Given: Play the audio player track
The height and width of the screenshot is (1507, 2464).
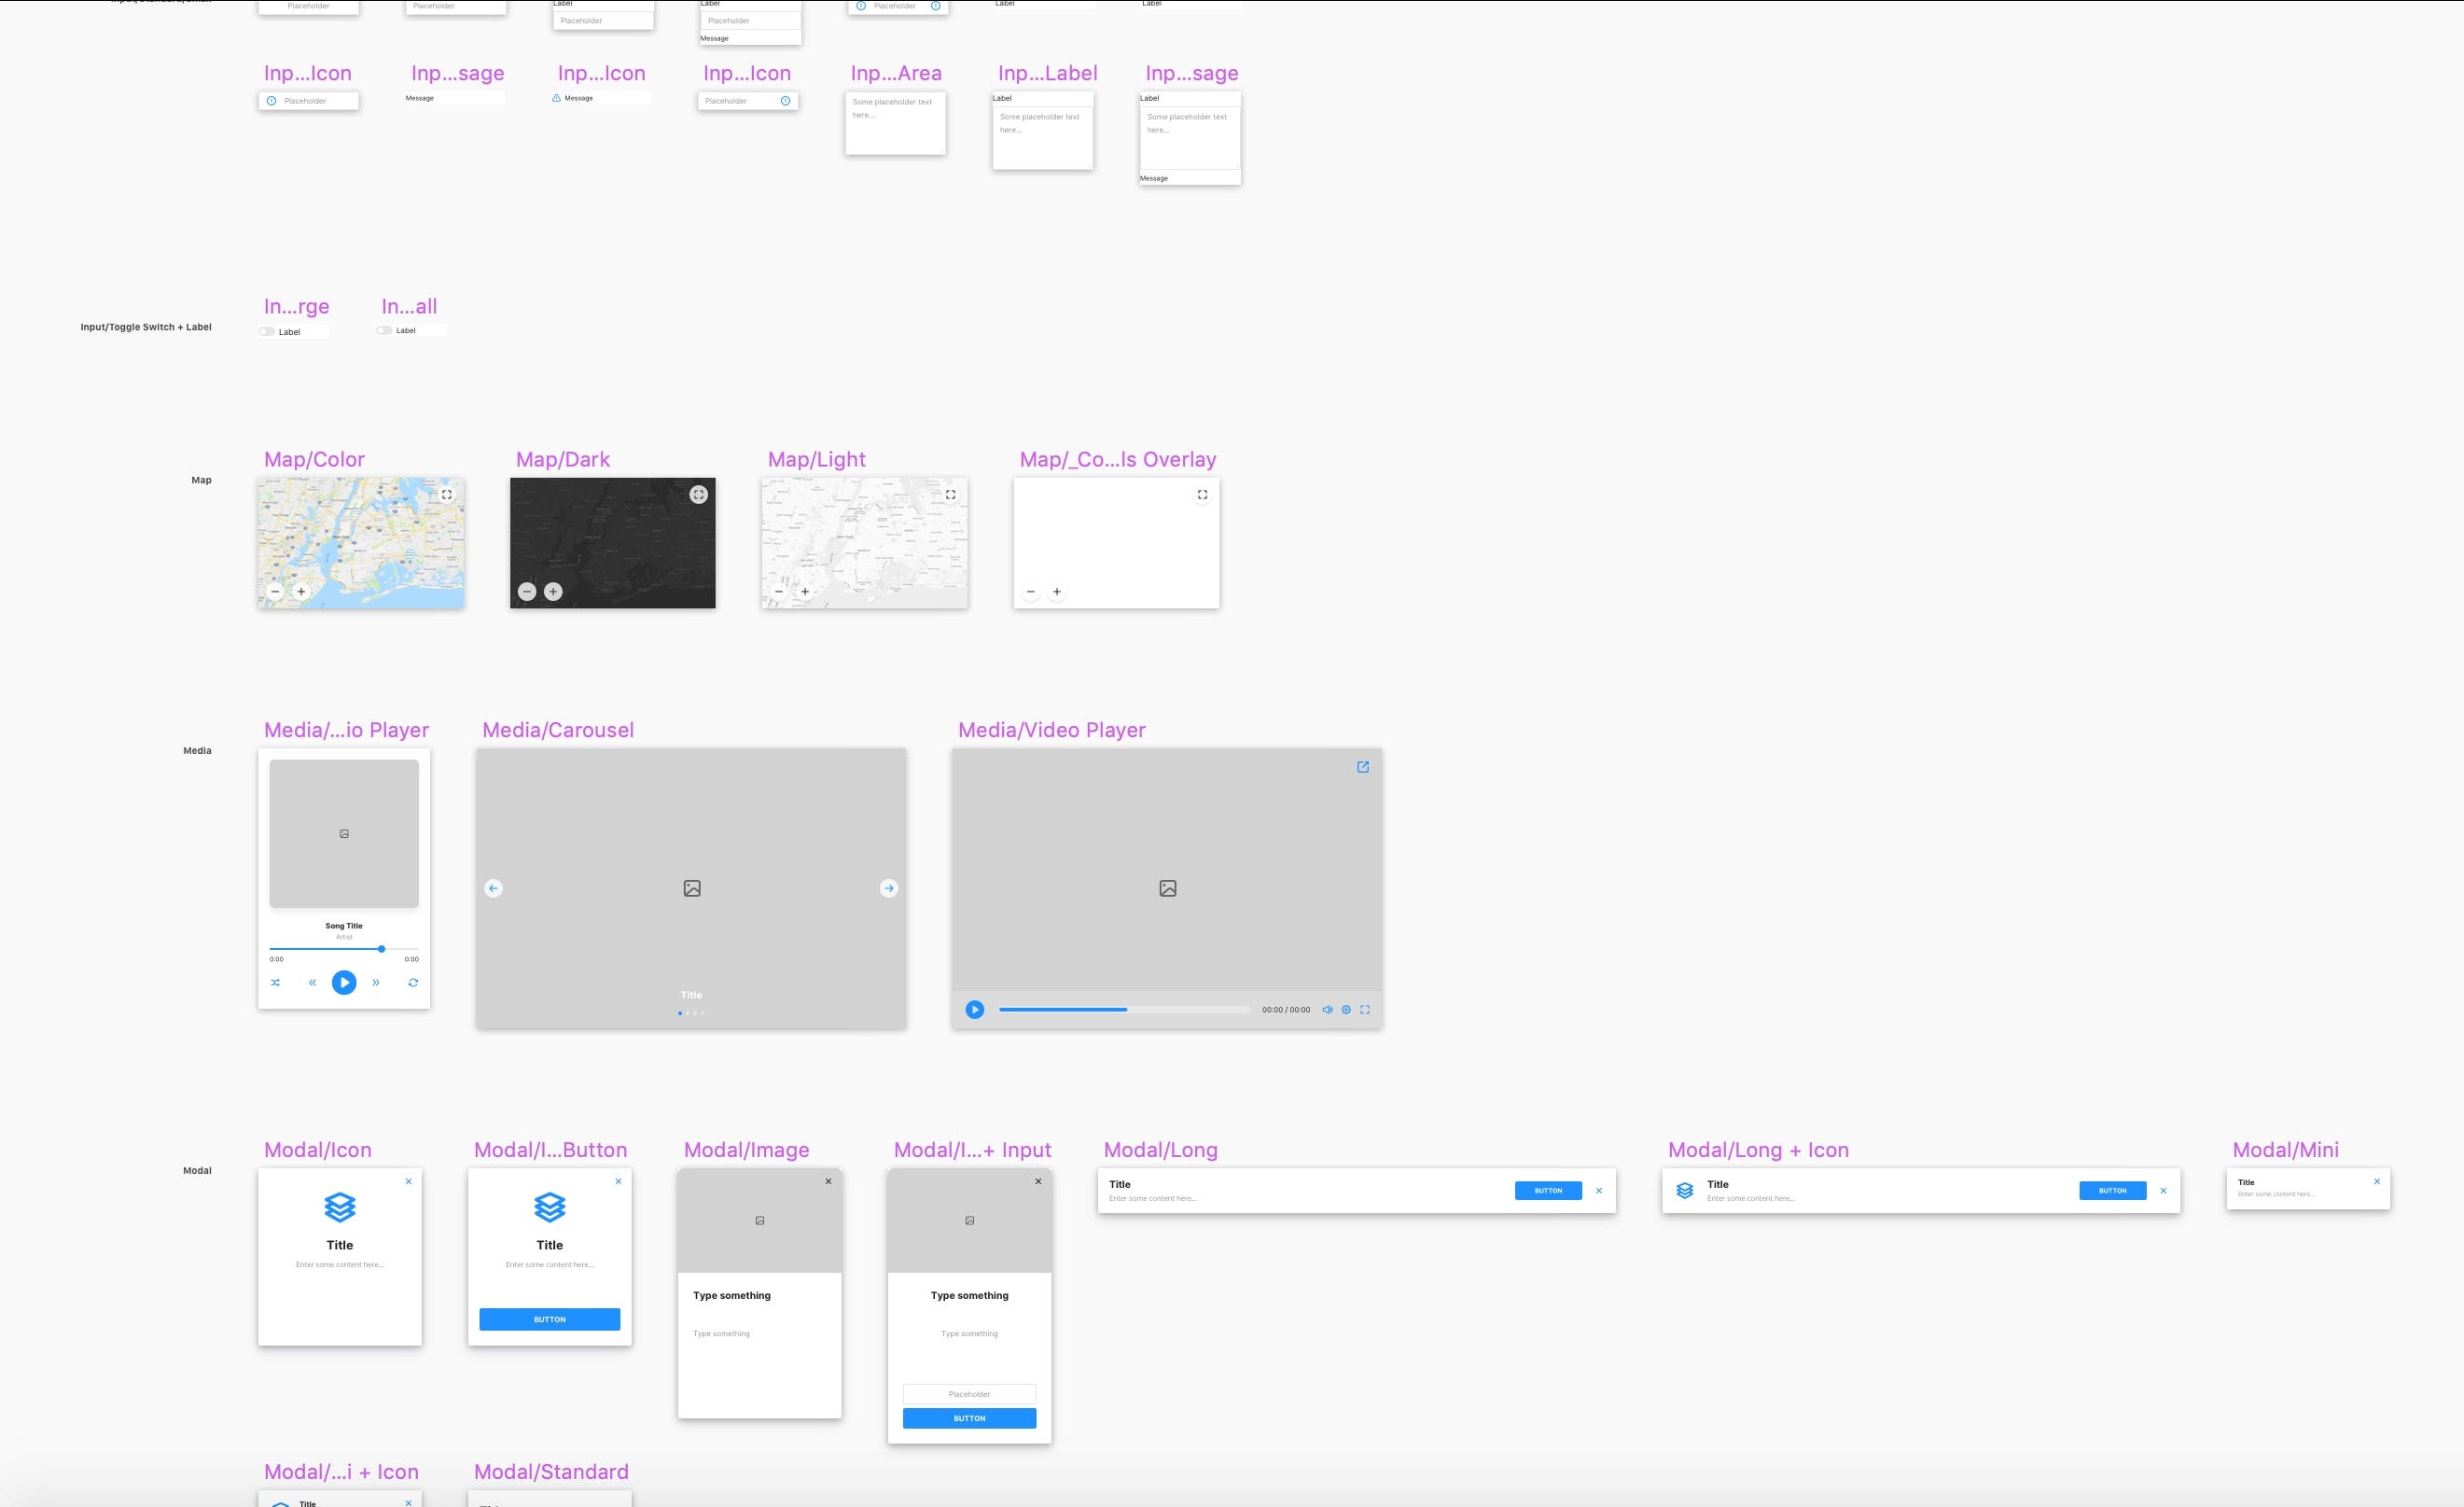Looking at the screenshot, I should coord(344,983).
